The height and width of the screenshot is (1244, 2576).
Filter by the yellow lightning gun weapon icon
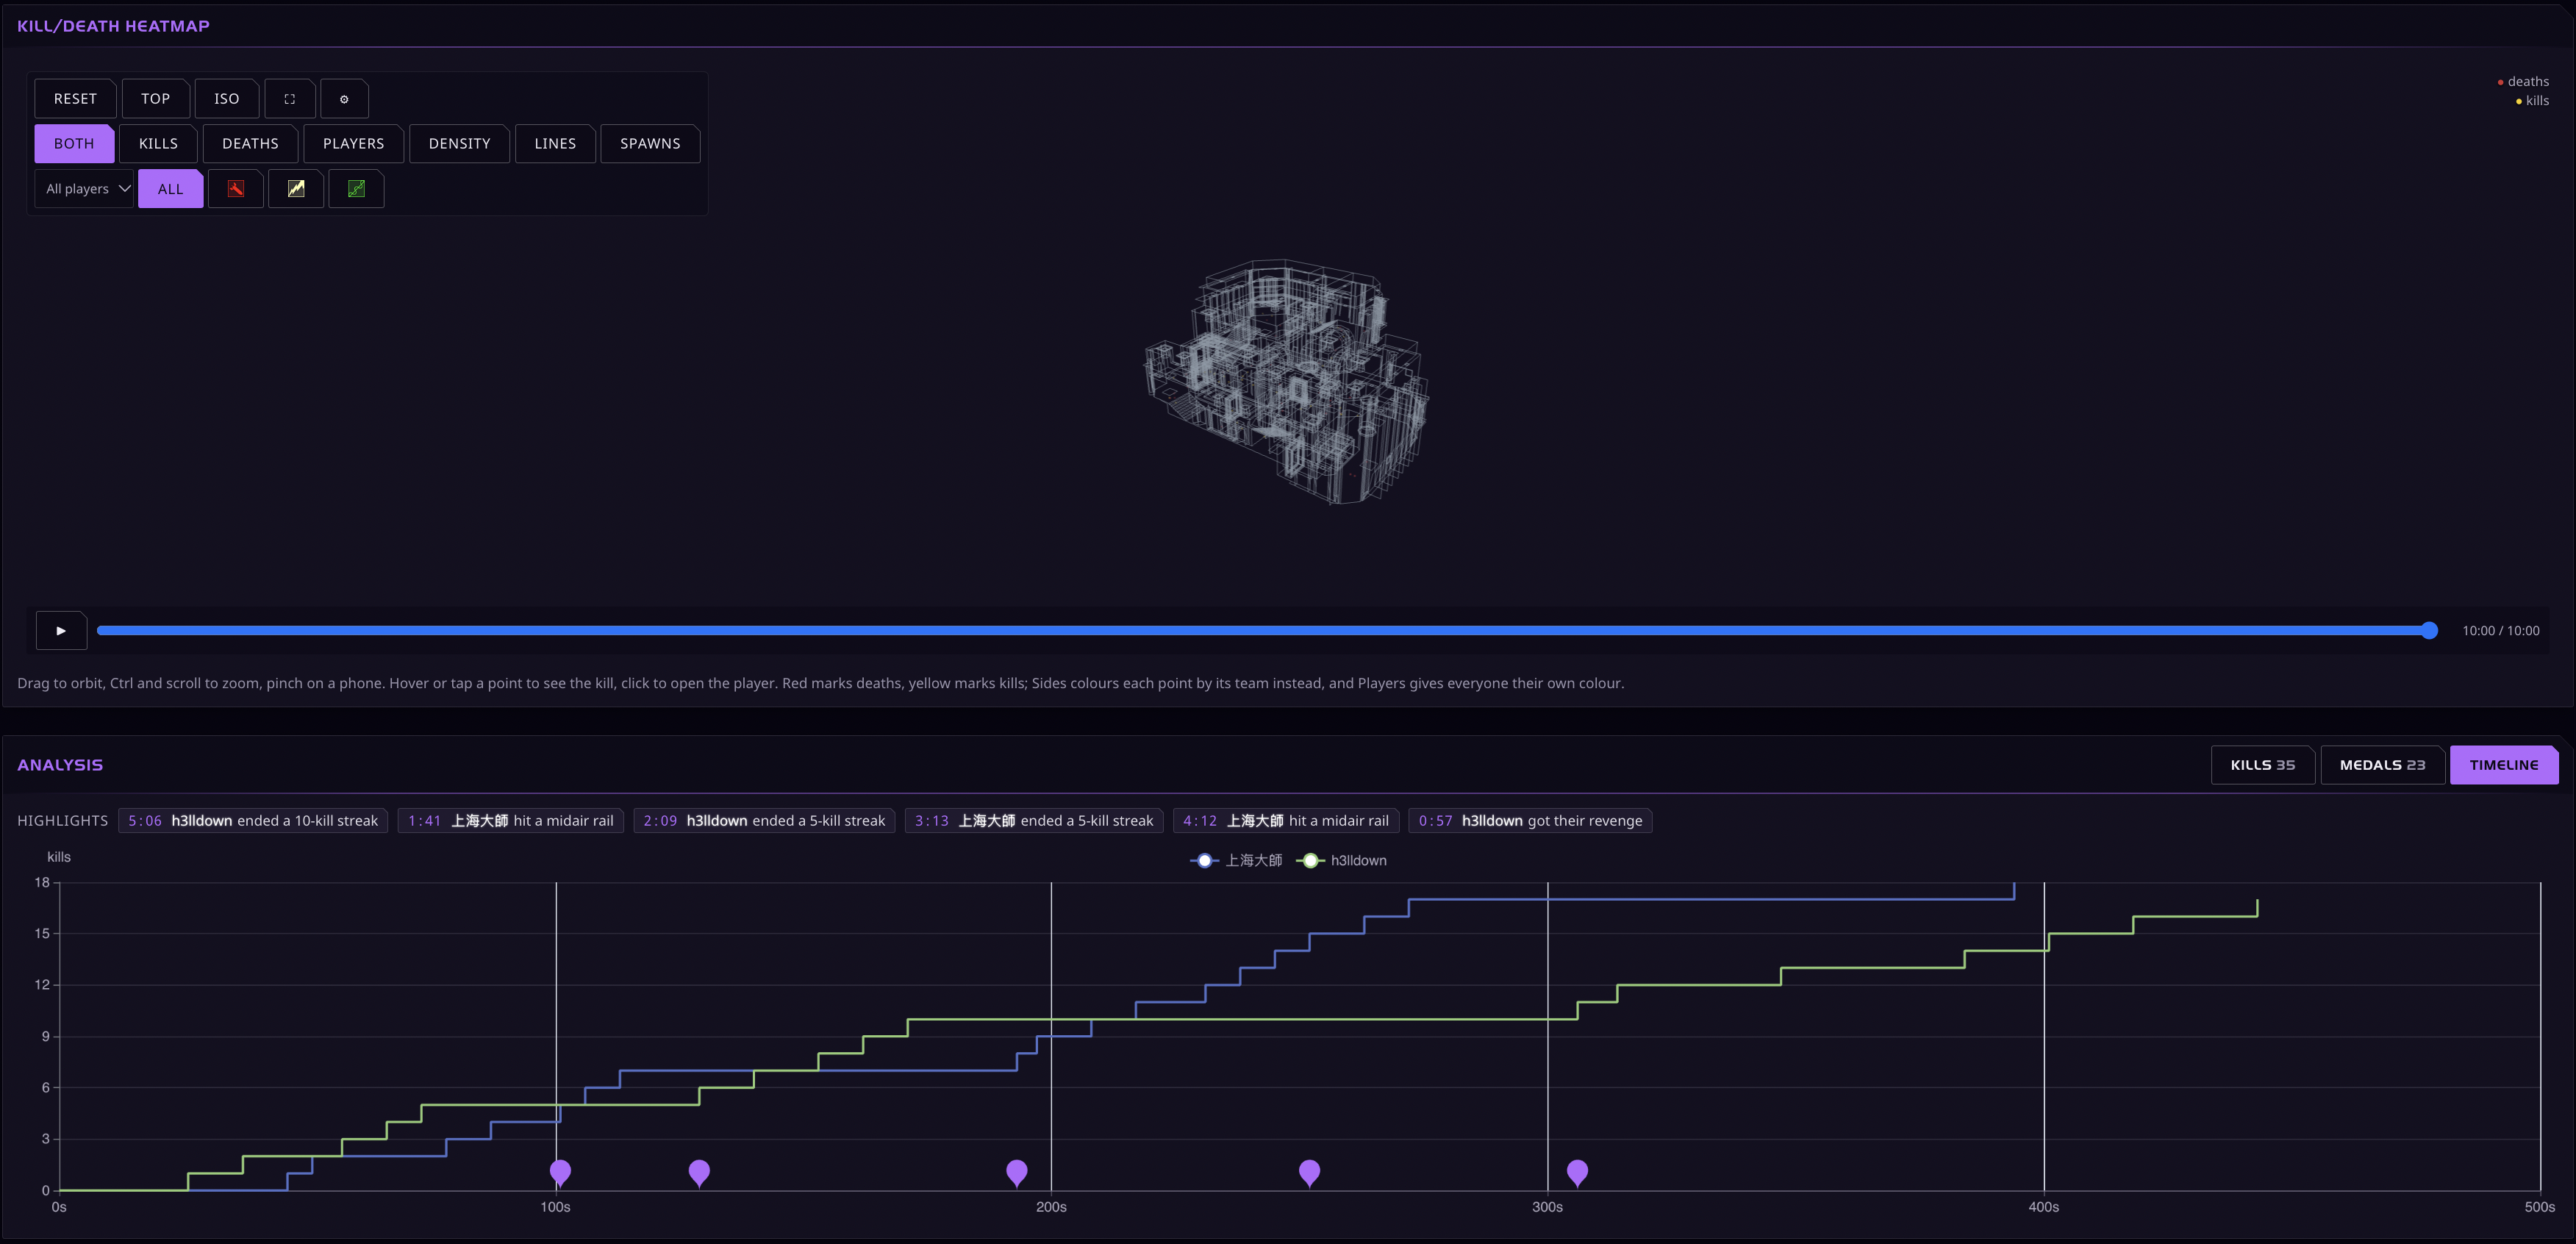coord(296,189)
